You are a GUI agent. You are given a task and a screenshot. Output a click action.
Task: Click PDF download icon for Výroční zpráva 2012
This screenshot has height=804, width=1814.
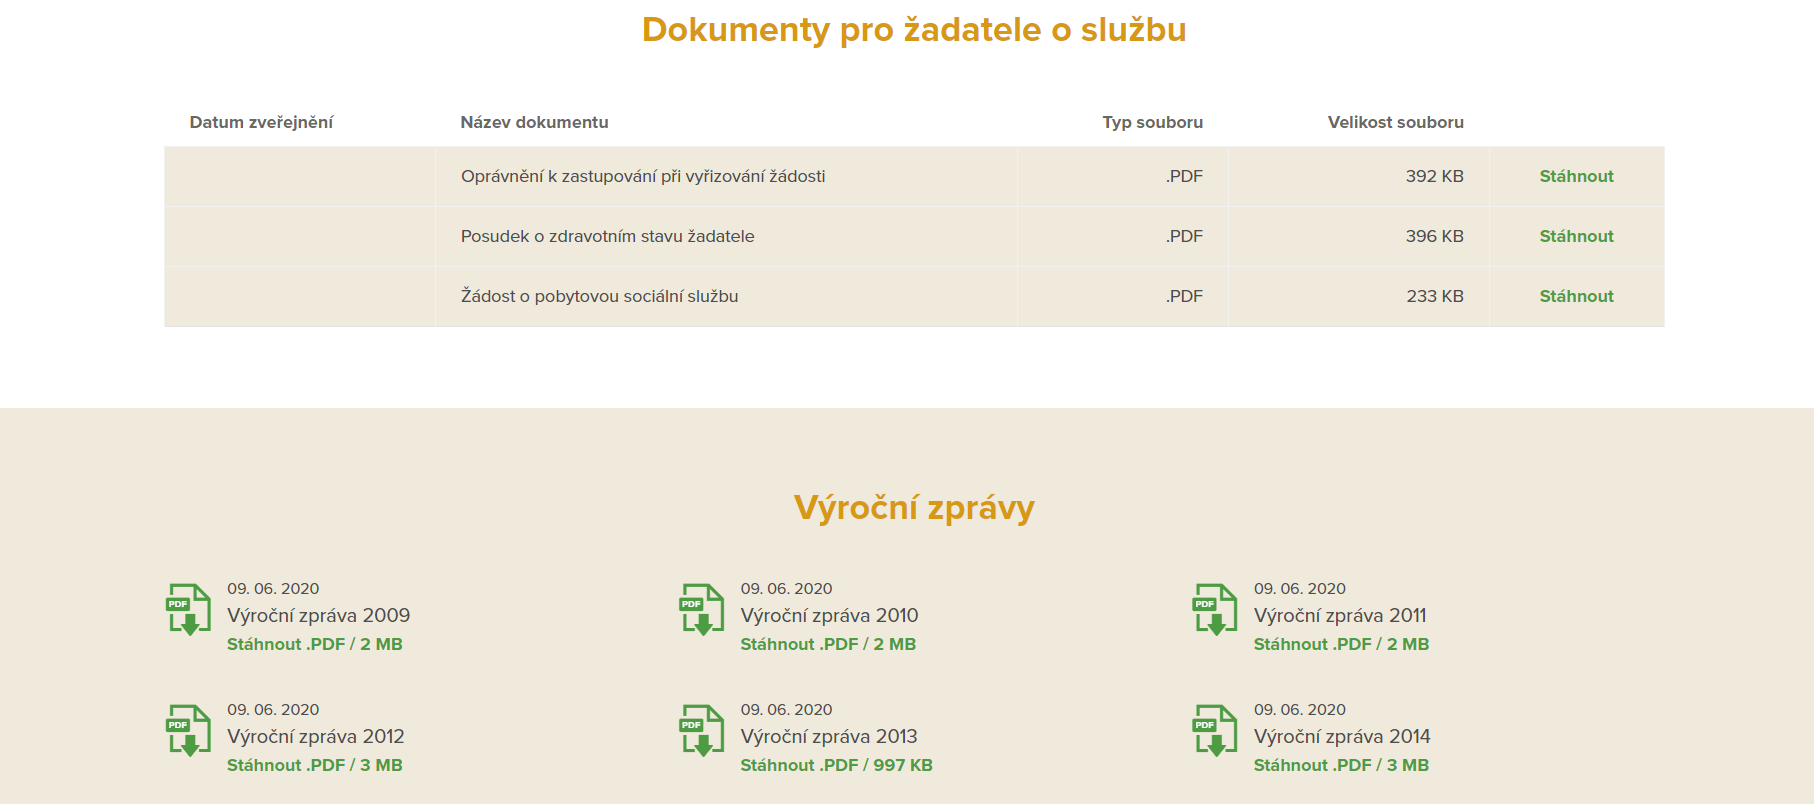tap(188, 731)
